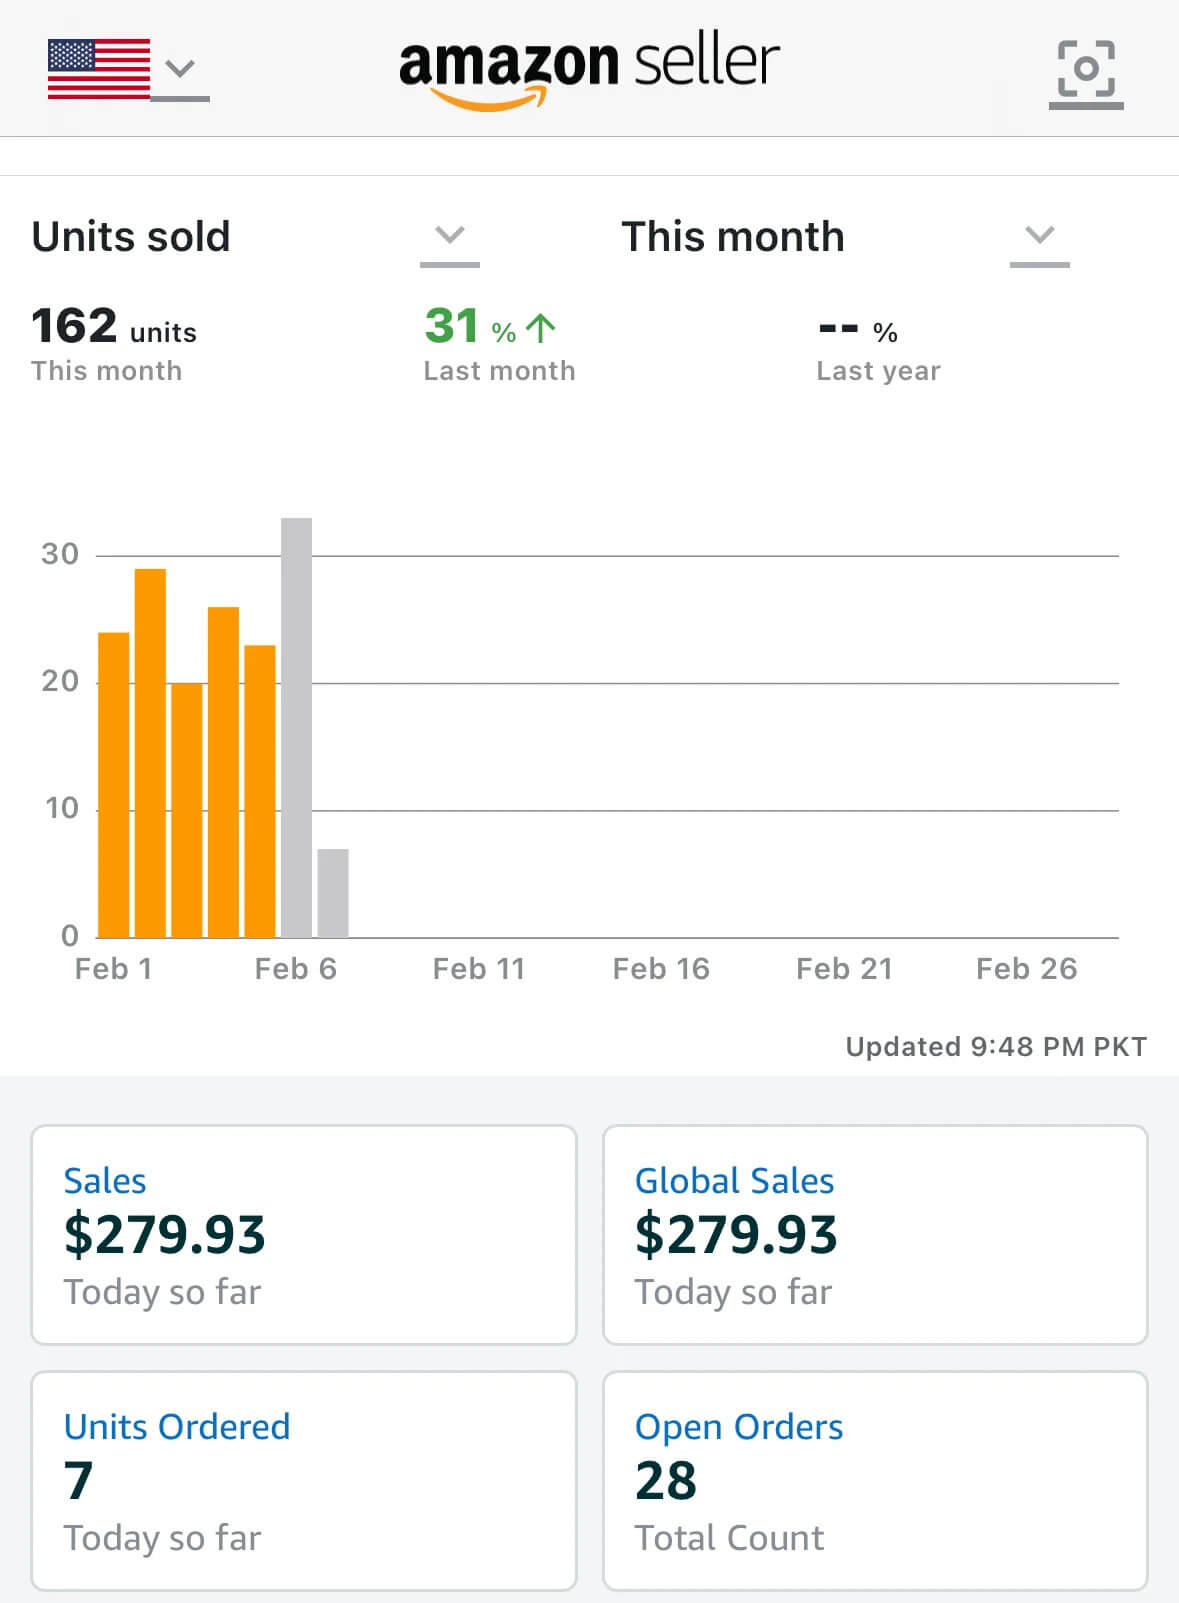Tap the Feb 16 axis label

point(661,968)
